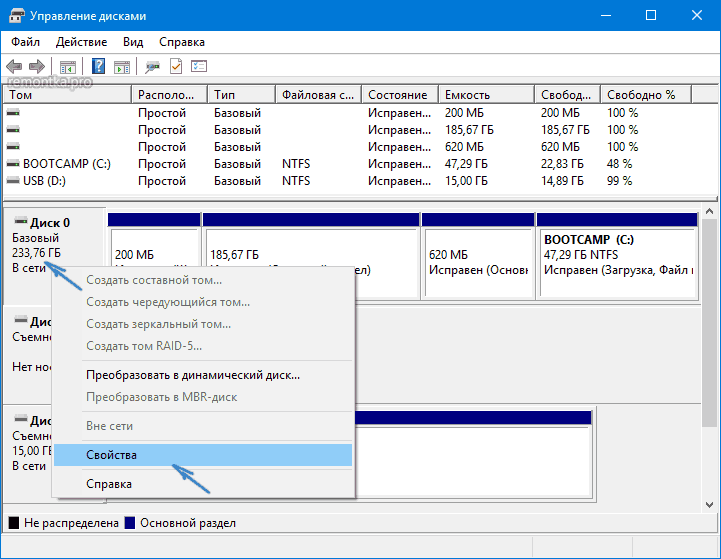Open the Действие menu
This screenshot has width=721, height=559.
click(81, 42)
